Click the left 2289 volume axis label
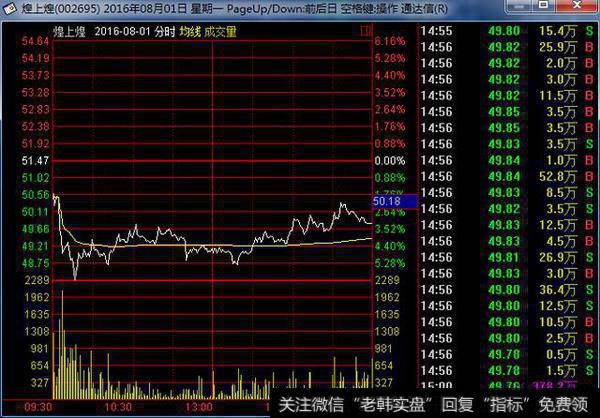Viewport: 600px width, 418px height. click(38, 280)
